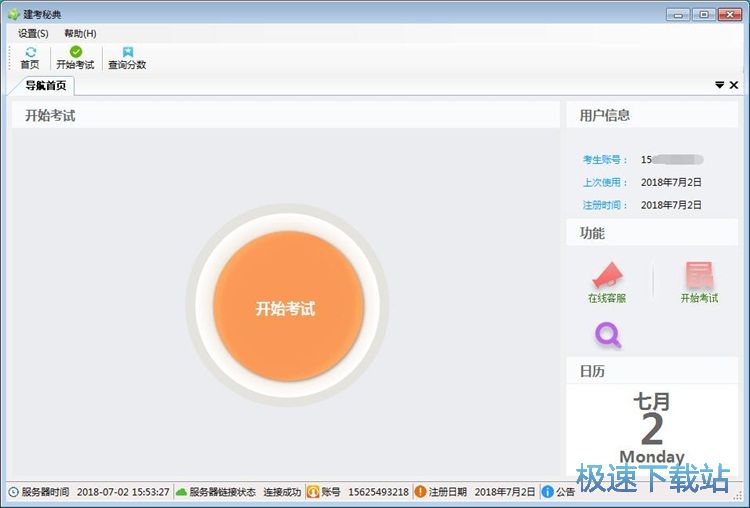Click the green checkmark 开始考试 toolbar icon
This screenshot has width=750, height=508.
coord(76,52)
